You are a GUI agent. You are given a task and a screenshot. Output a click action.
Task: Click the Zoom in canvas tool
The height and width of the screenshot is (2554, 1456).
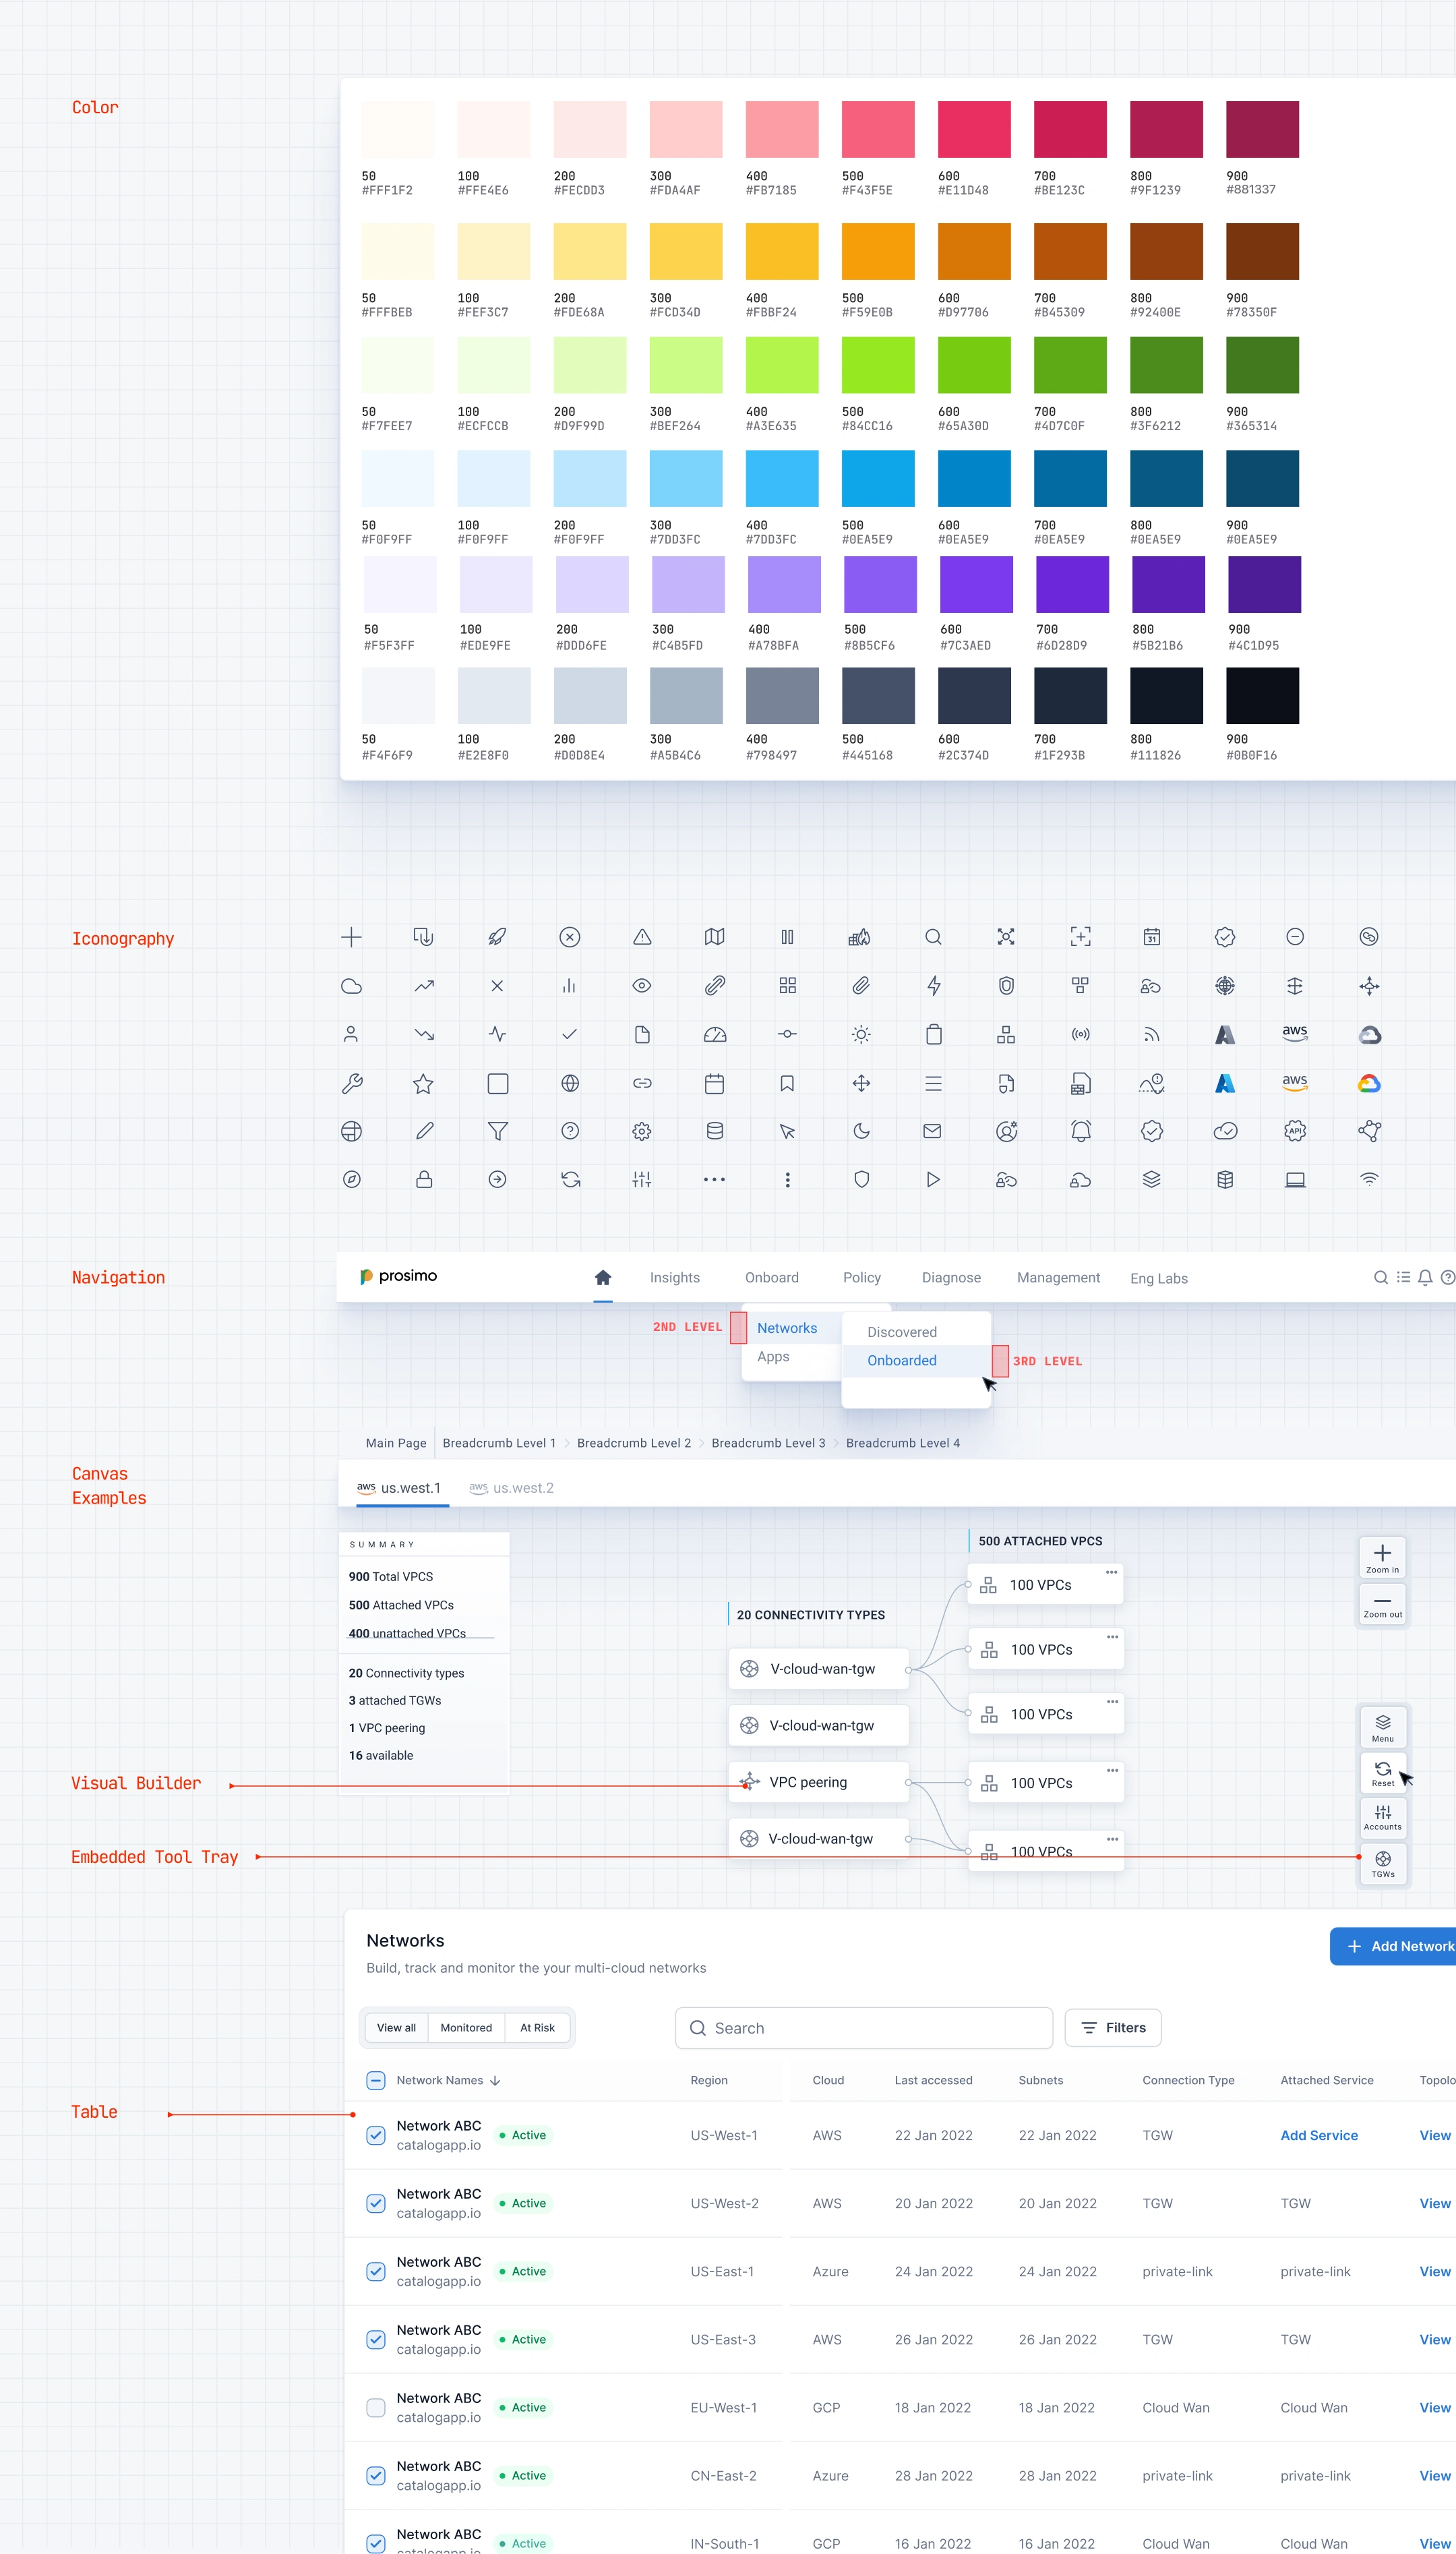tap(1382, 1557)
